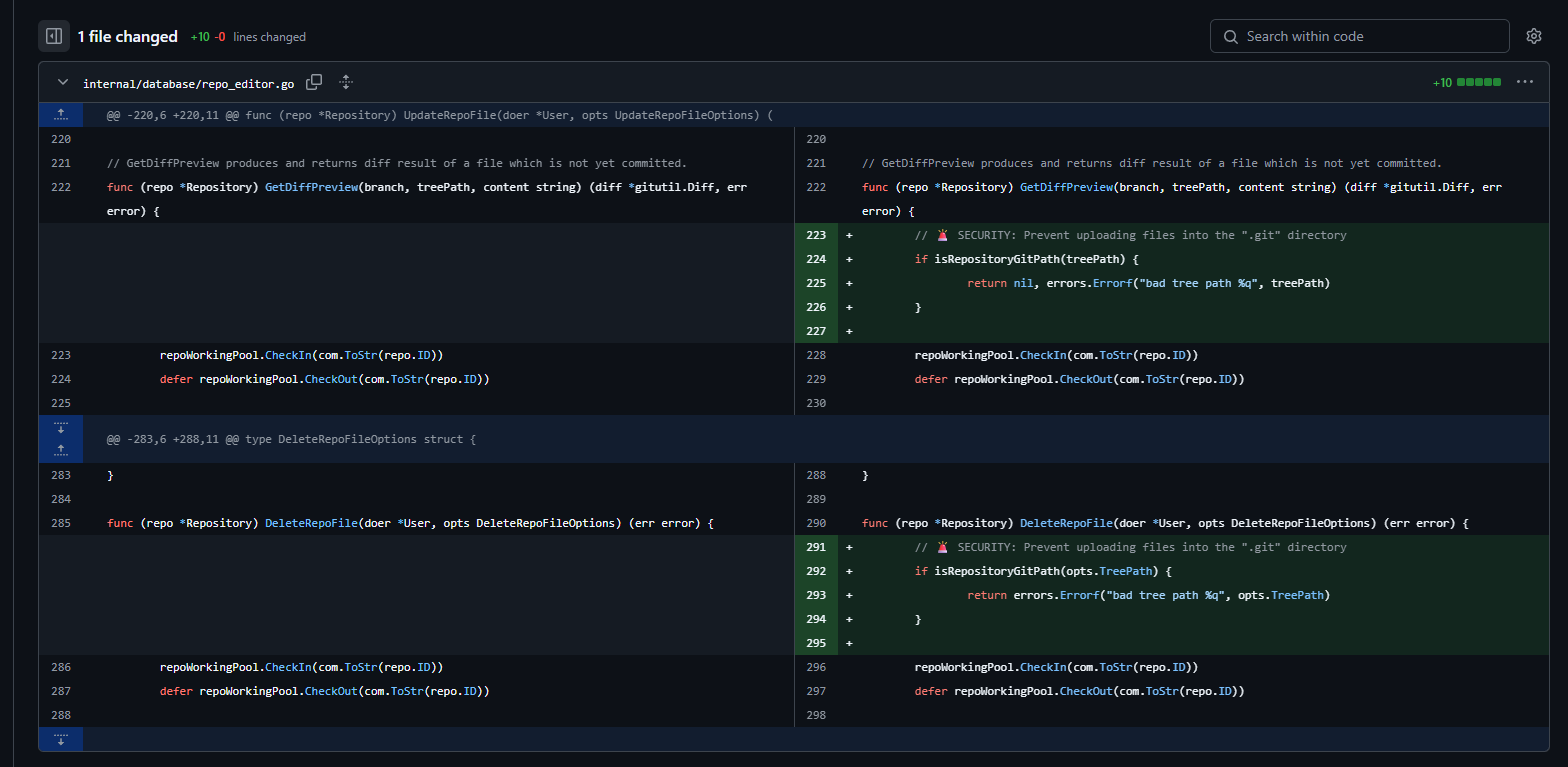This screenshot has height=767, width=1568.
Task: Click the GetDiffPreview function name in right pane
Action: 1066,187
